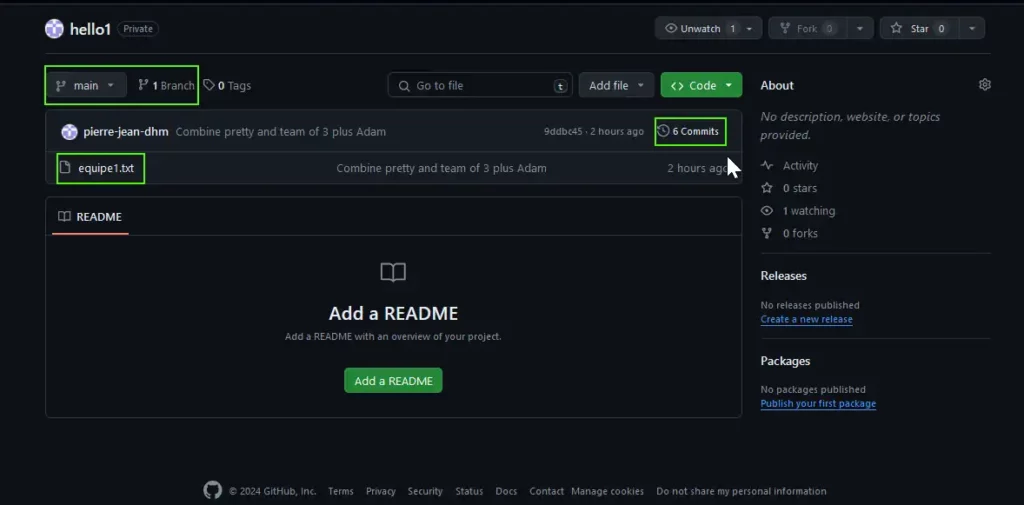Click the Fork button
This screenshot has height=505, width=1024.
[807, 29]
